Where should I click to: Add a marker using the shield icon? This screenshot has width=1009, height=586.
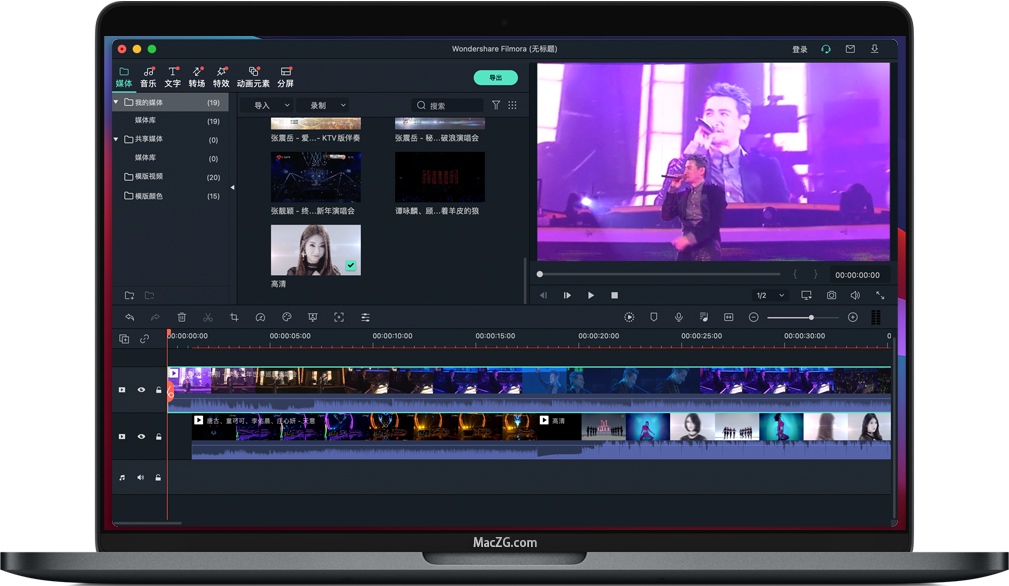[654, 317]
